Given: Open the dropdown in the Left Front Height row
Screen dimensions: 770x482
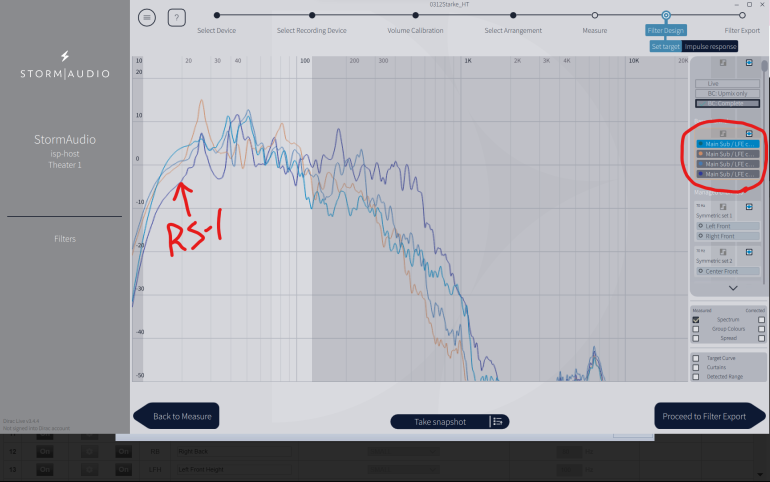Looking at the screenshot, I should pos(404,470).
